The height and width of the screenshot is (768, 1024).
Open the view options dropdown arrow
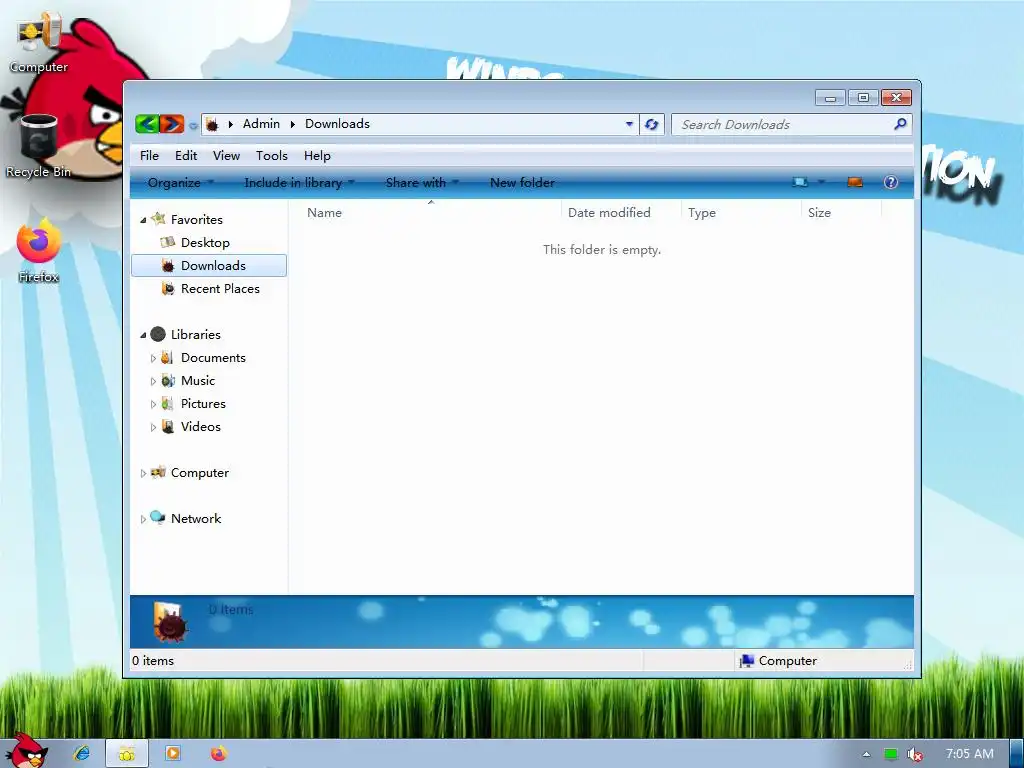[821, 182]
